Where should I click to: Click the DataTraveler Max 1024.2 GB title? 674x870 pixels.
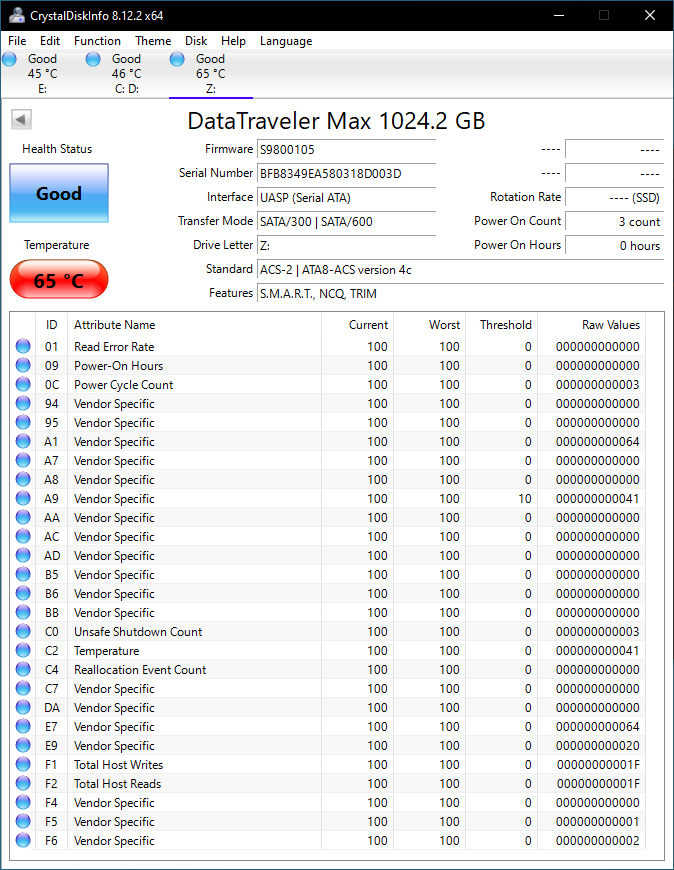(x=336, y=121)
